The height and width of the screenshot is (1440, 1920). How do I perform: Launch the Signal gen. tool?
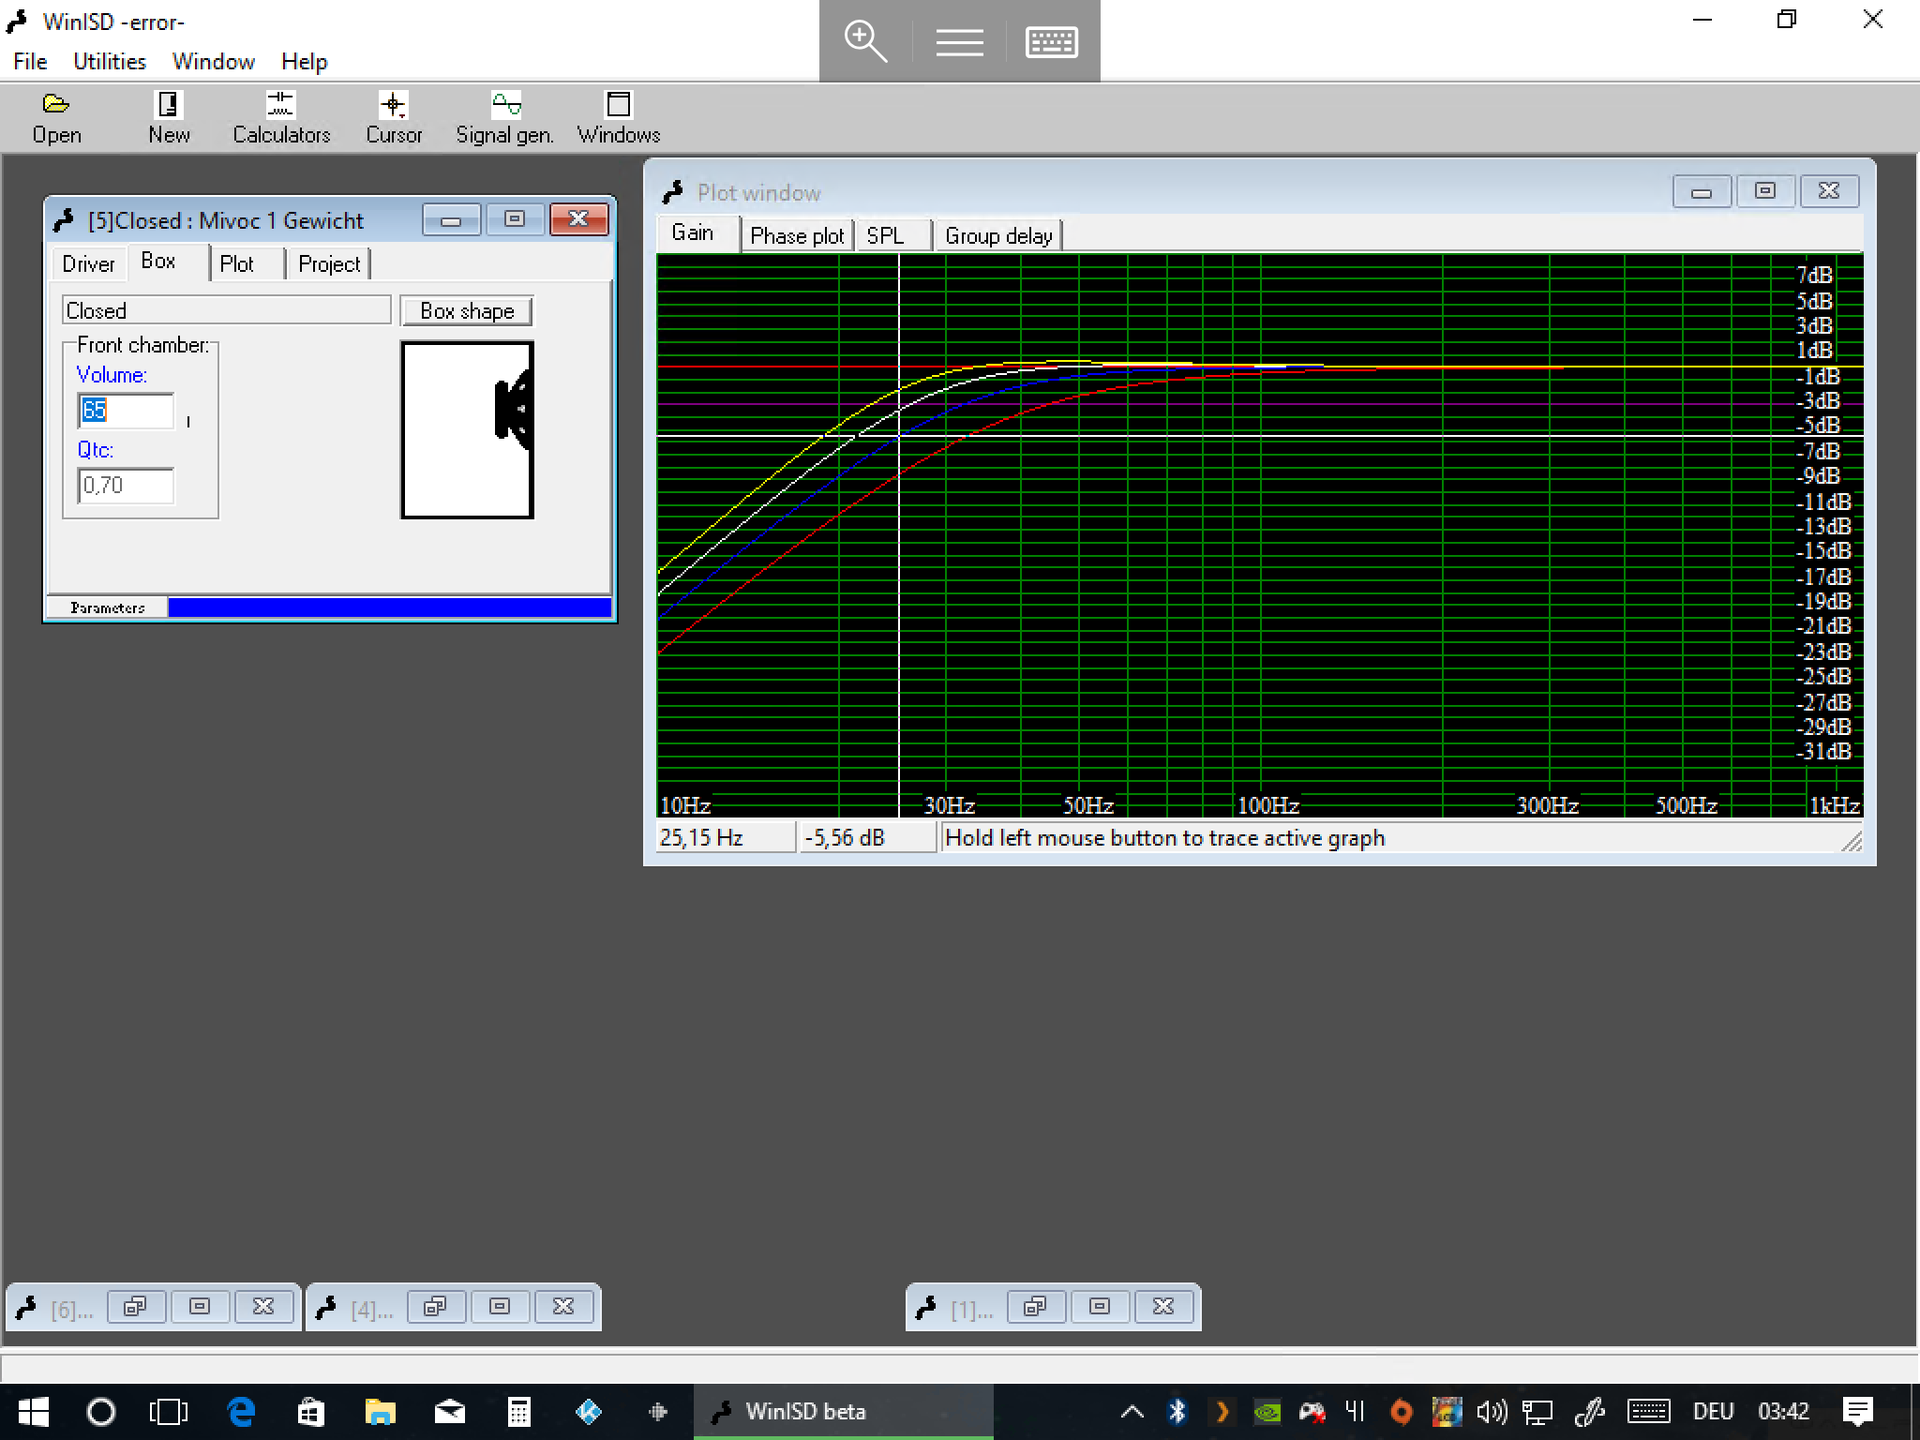[505, 118]
